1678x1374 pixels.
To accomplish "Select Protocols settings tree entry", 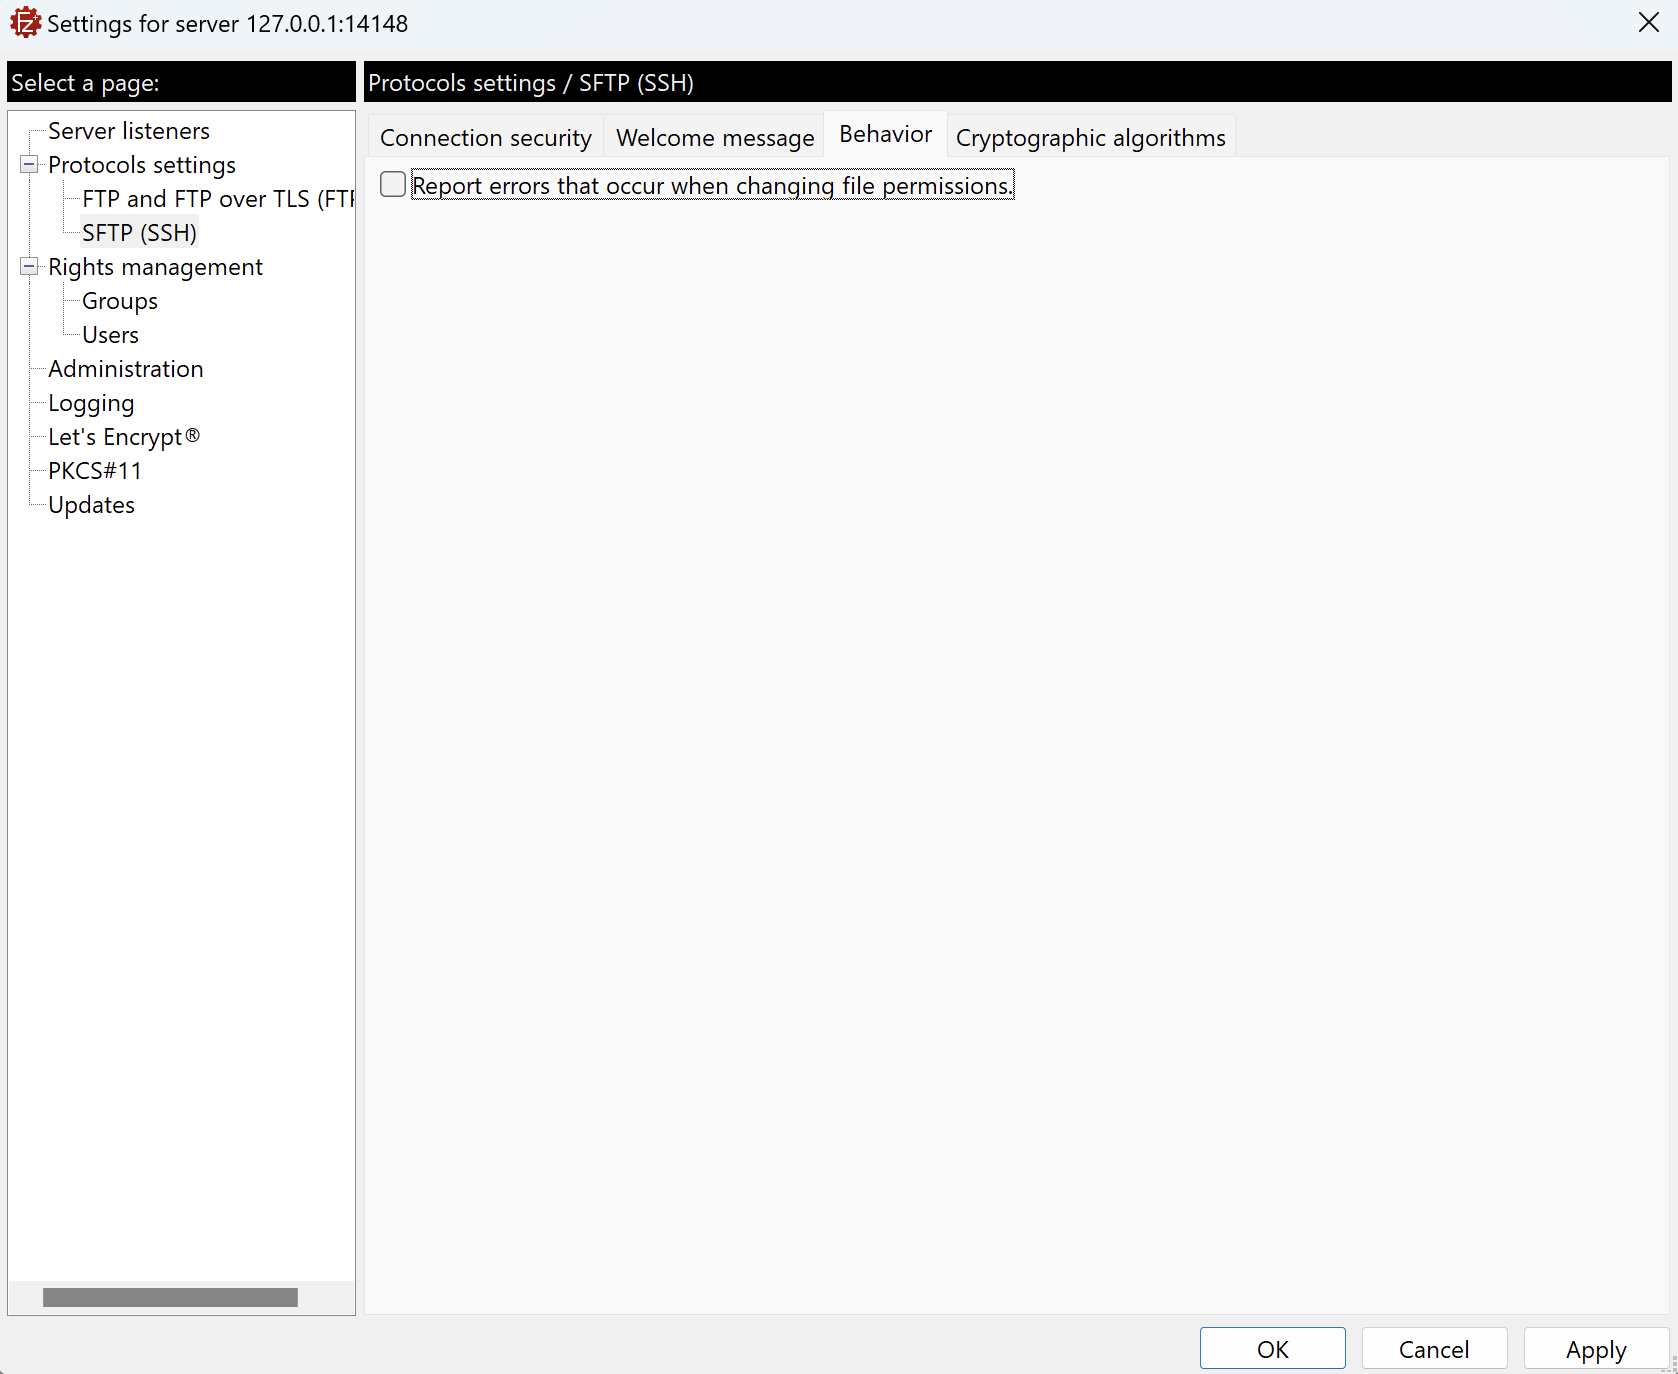I will pos(142,165).
